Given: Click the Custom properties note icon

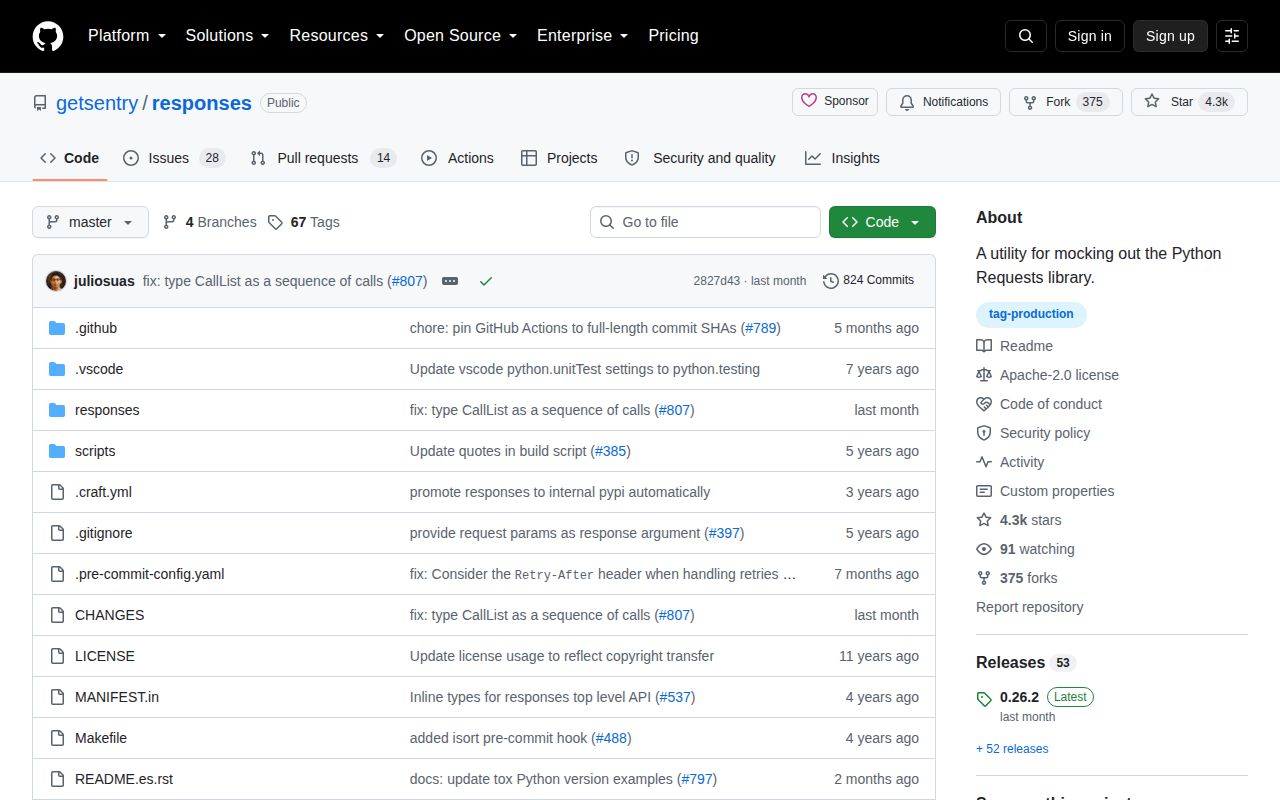Looking at the screenshot, I should [984, 491].
